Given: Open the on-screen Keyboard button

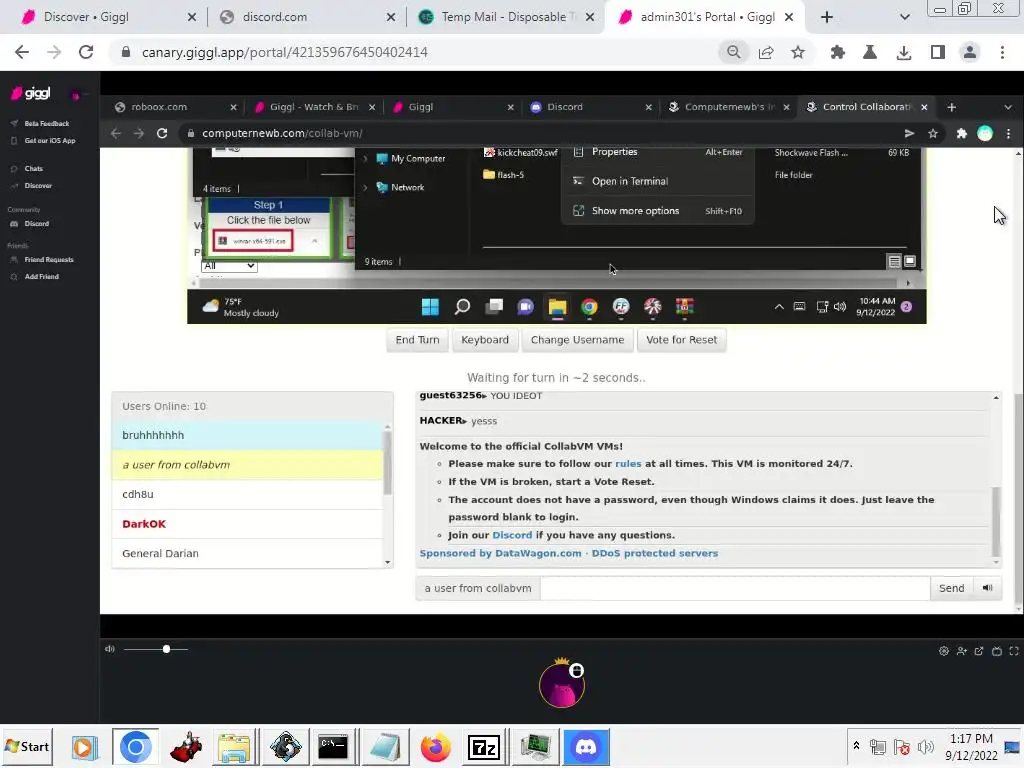Looking at the screenshot, I should pos(485,340).
